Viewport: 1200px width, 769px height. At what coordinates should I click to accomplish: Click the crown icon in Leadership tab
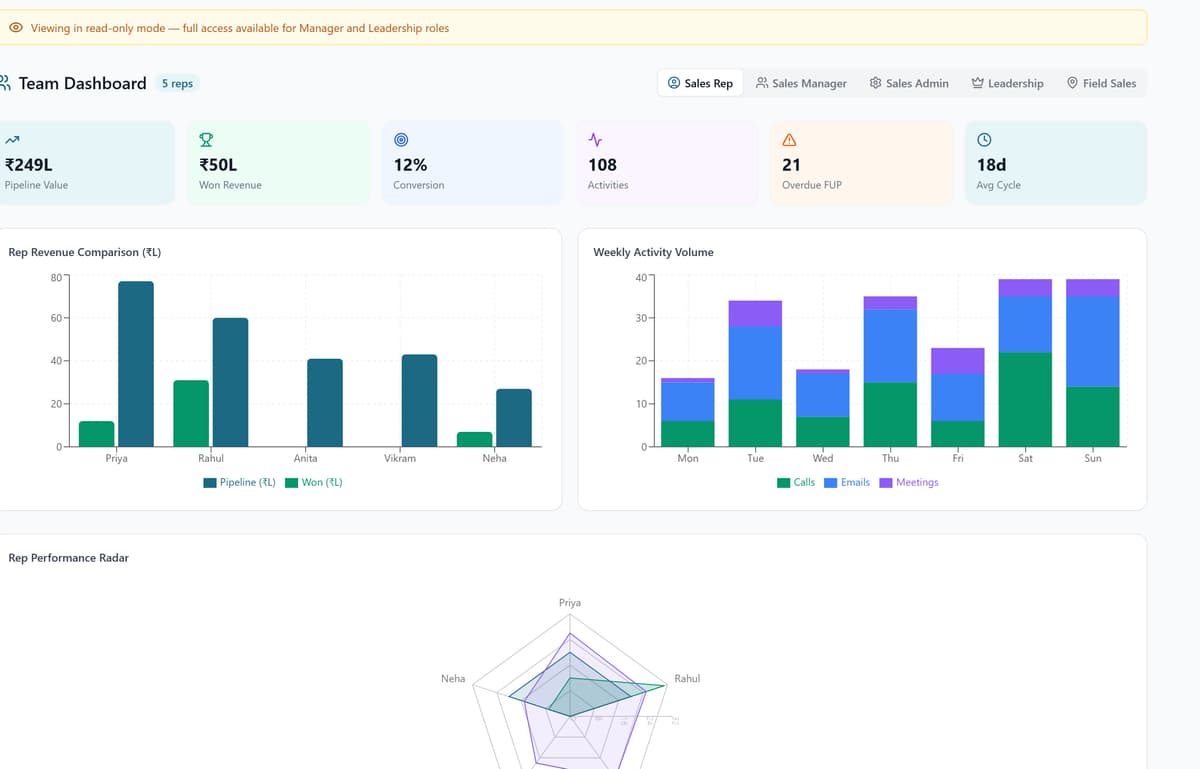978,83
